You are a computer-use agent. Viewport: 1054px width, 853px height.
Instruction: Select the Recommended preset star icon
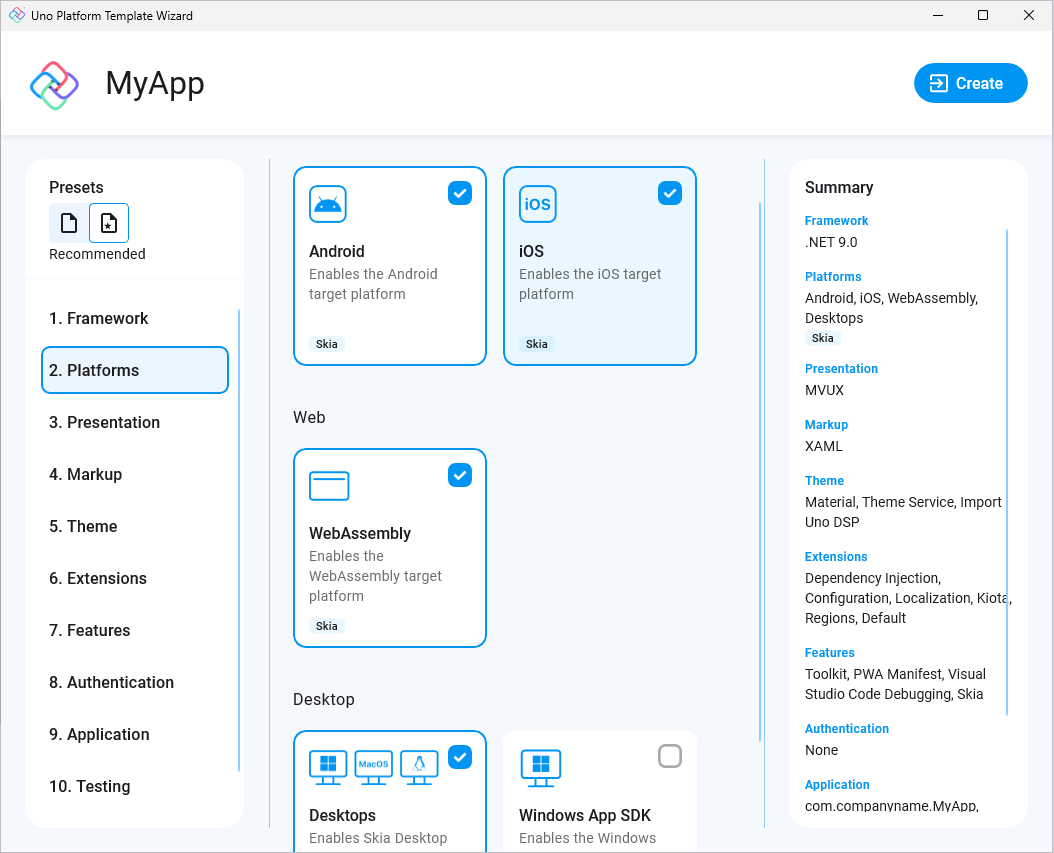[x=109, y=222]
